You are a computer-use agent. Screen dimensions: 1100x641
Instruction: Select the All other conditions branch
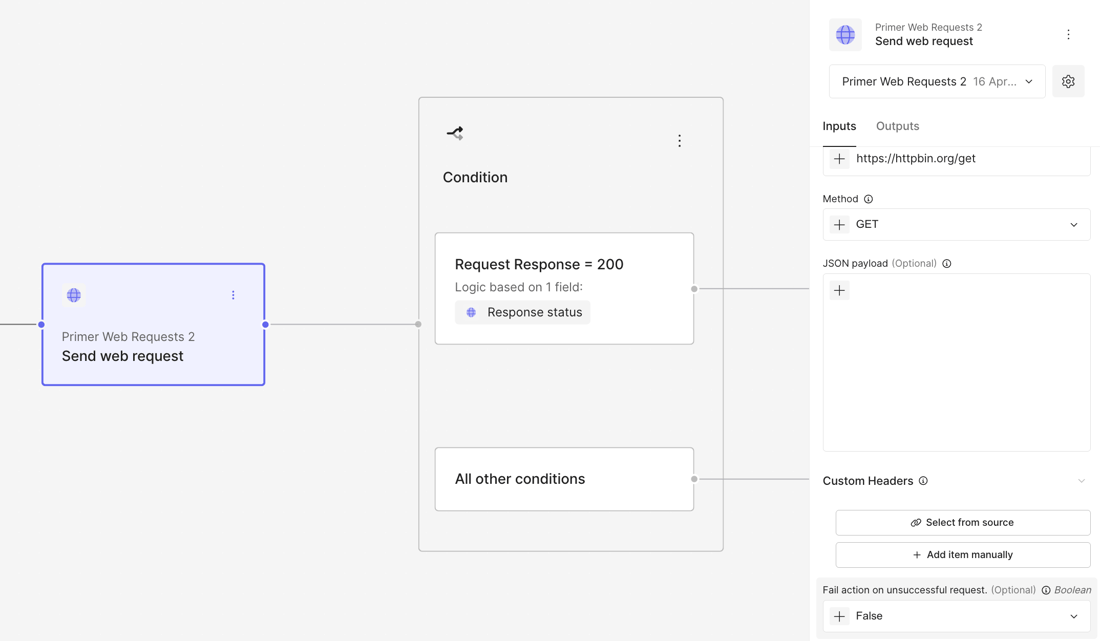[564, 479]
